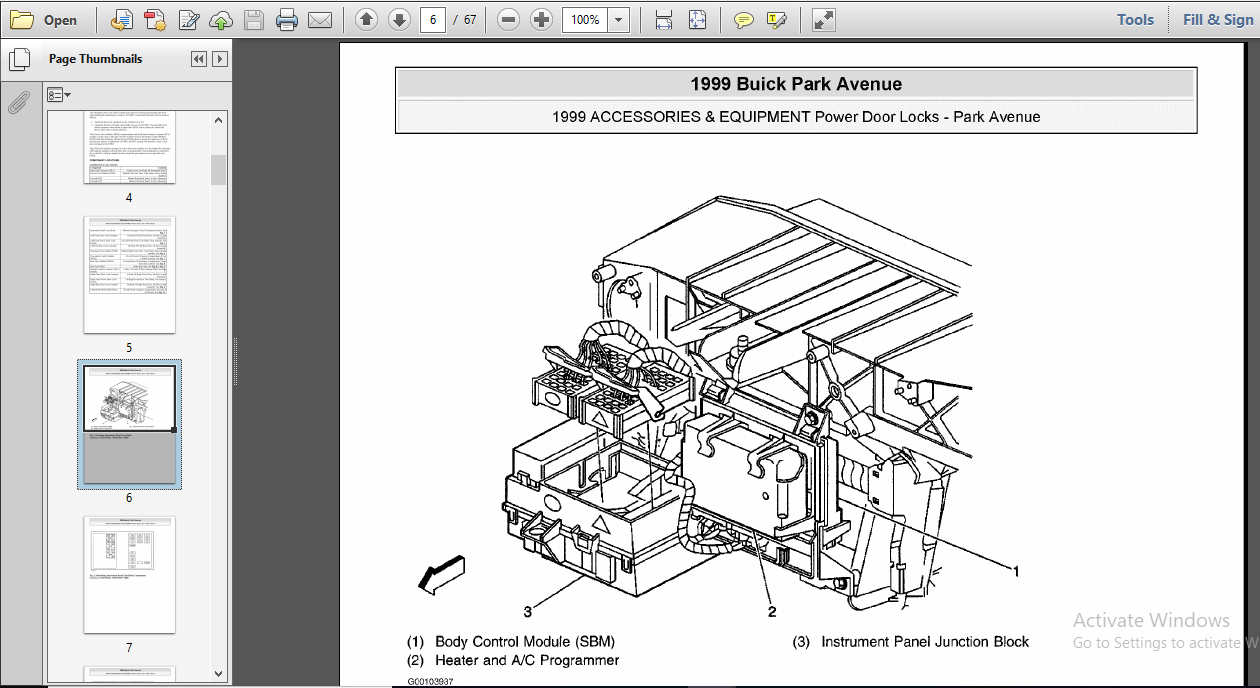Zoom in with the plus button

point(541,20)
